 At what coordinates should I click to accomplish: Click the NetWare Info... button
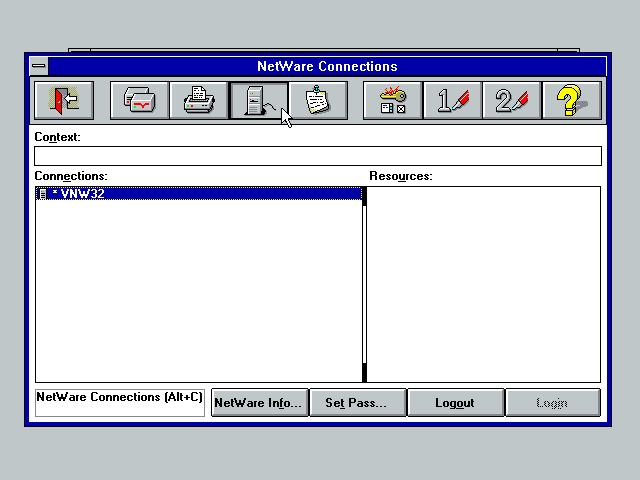coord(260,403)
